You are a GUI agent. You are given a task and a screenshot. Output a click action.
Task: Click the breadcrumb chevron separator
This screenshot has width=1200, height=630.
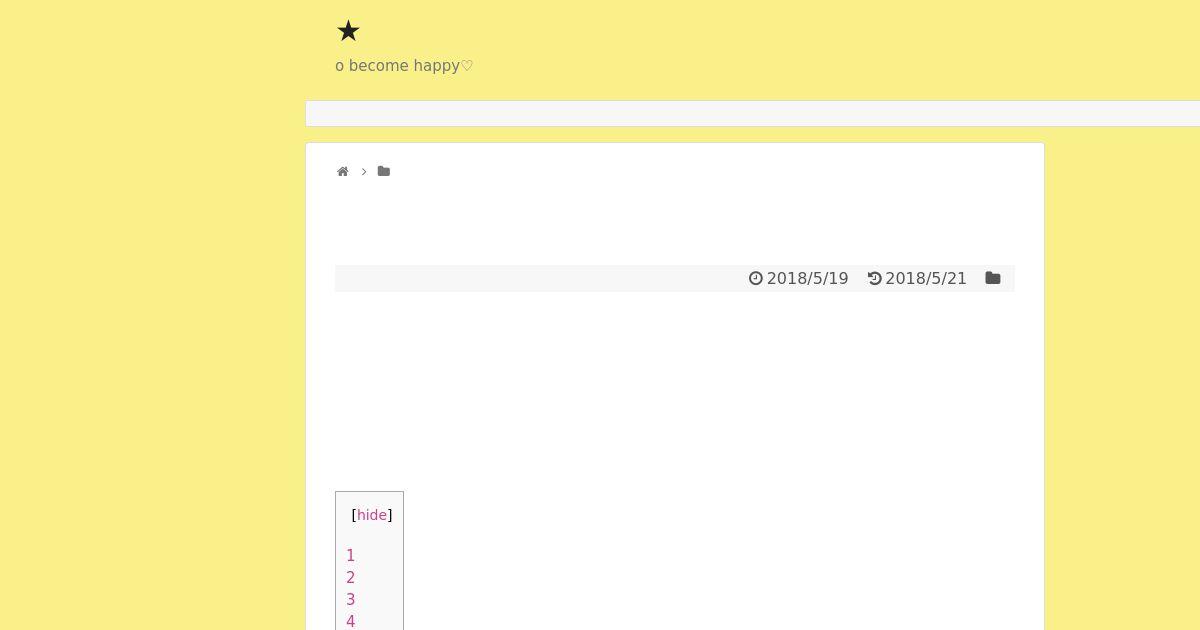pos(364,172)
